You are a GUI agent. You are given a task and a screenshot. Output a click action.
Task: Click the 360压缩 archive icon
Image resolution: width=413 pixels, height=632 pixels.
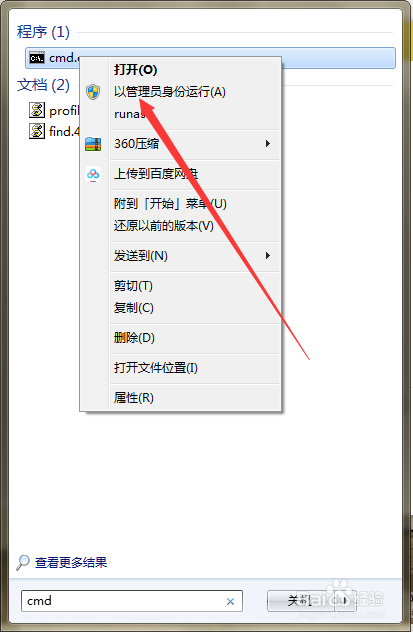pyautogui.click(x=93, y=144)
